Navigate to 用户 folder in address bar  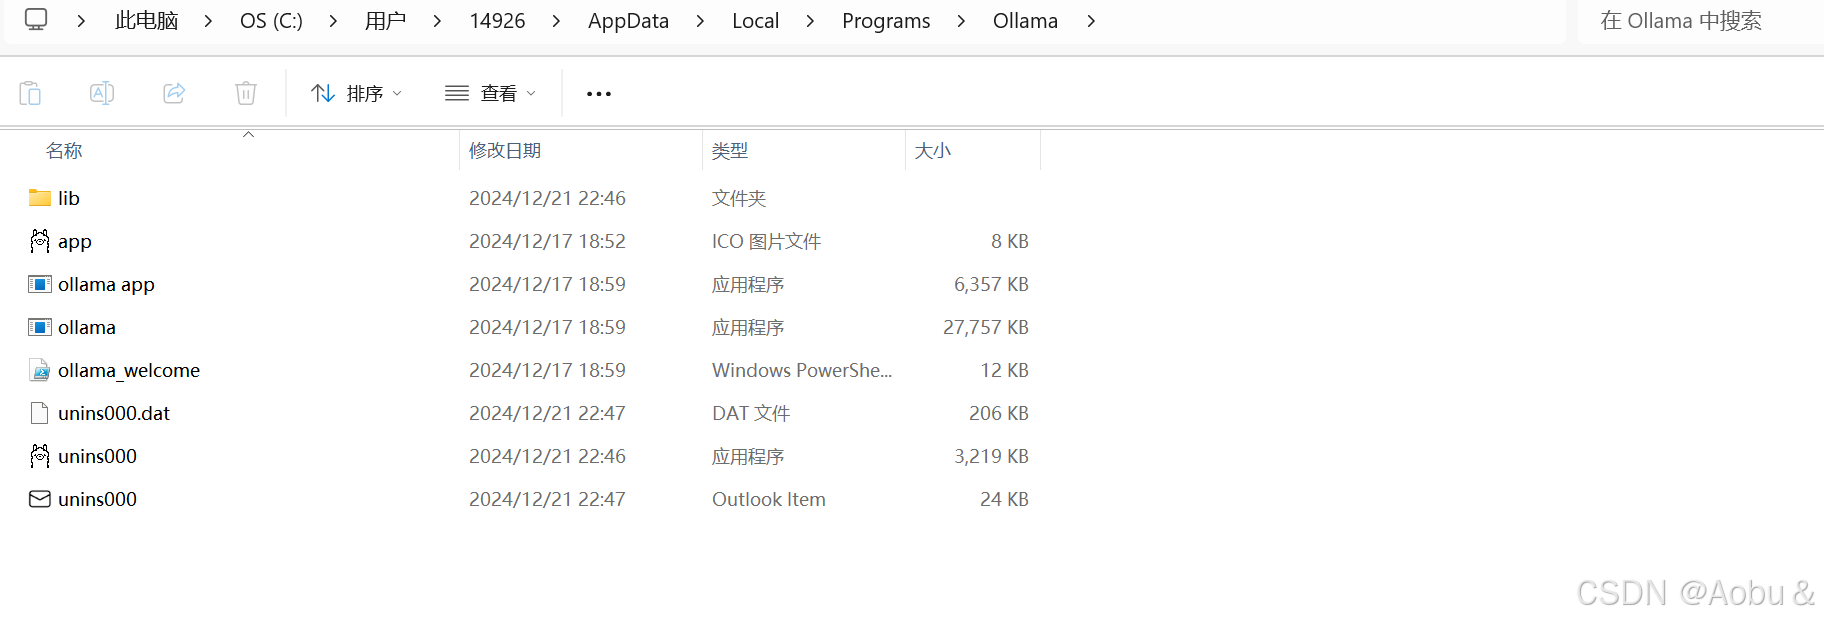pos(385,21)
